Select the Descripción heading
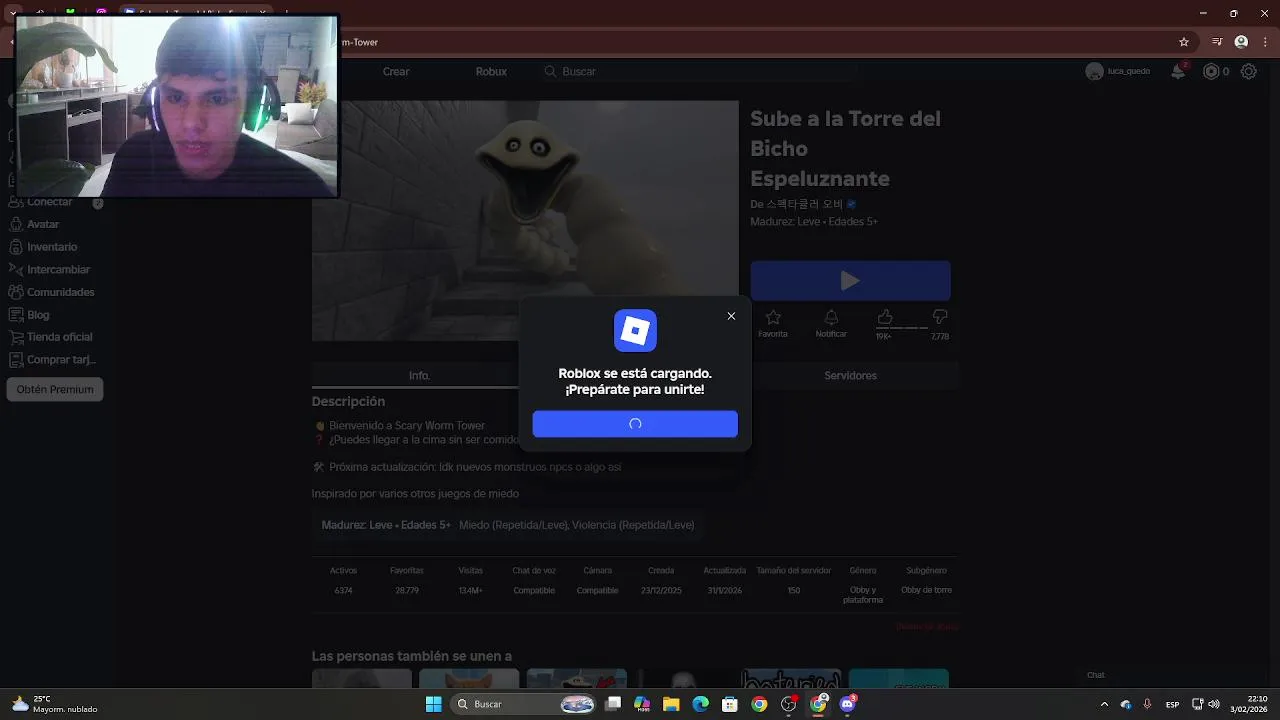The width and height of the screenshot is (1280, 720). click(348, 401)
